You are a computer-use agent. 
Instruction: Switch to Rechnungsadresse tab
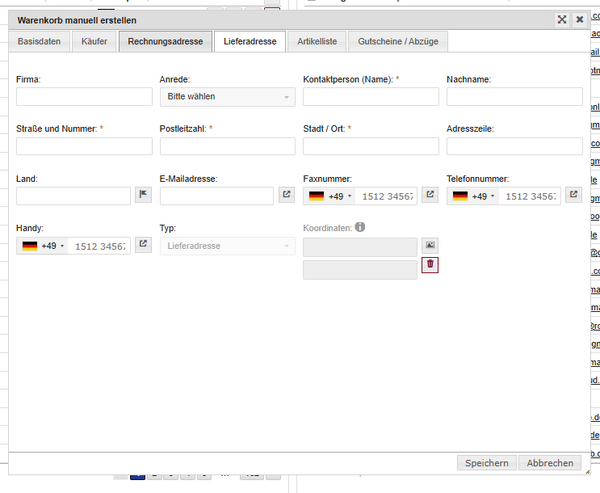click(165, 41)
